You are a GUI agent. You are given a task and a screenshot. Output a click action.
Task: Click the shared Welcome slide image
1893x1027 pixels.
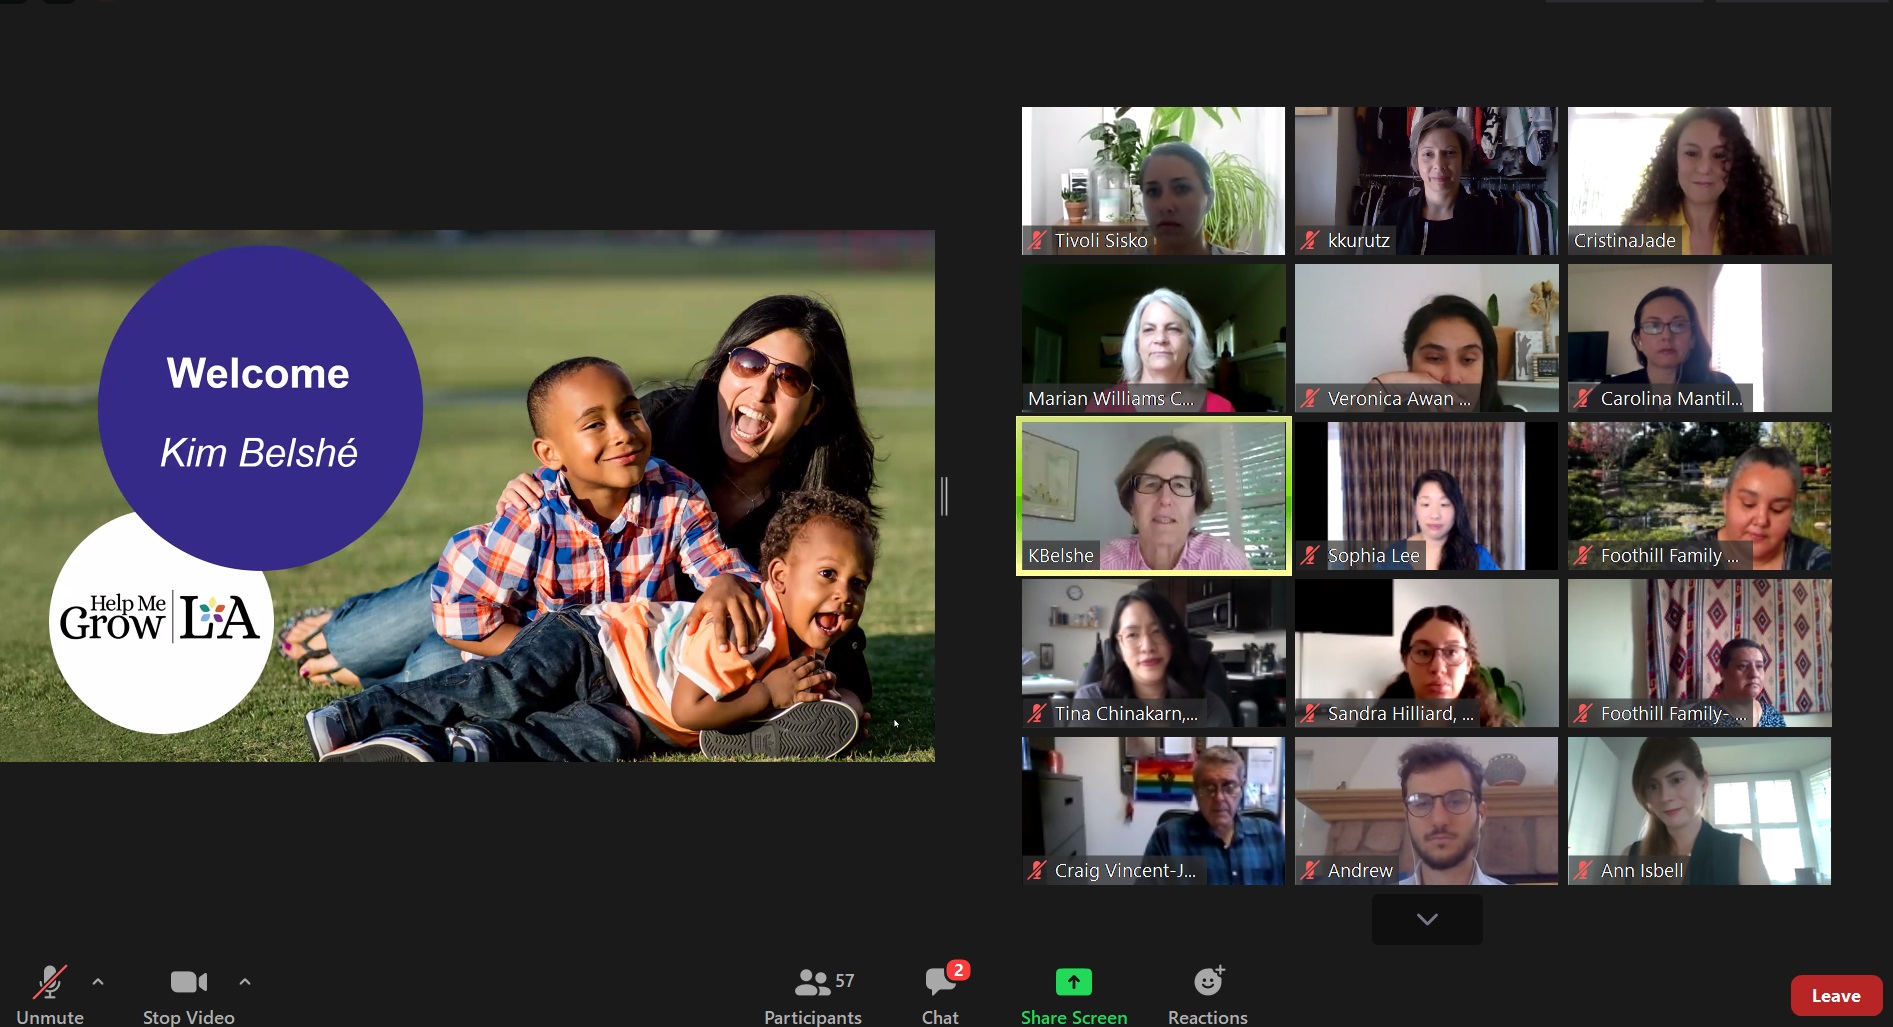click(467, 496)
